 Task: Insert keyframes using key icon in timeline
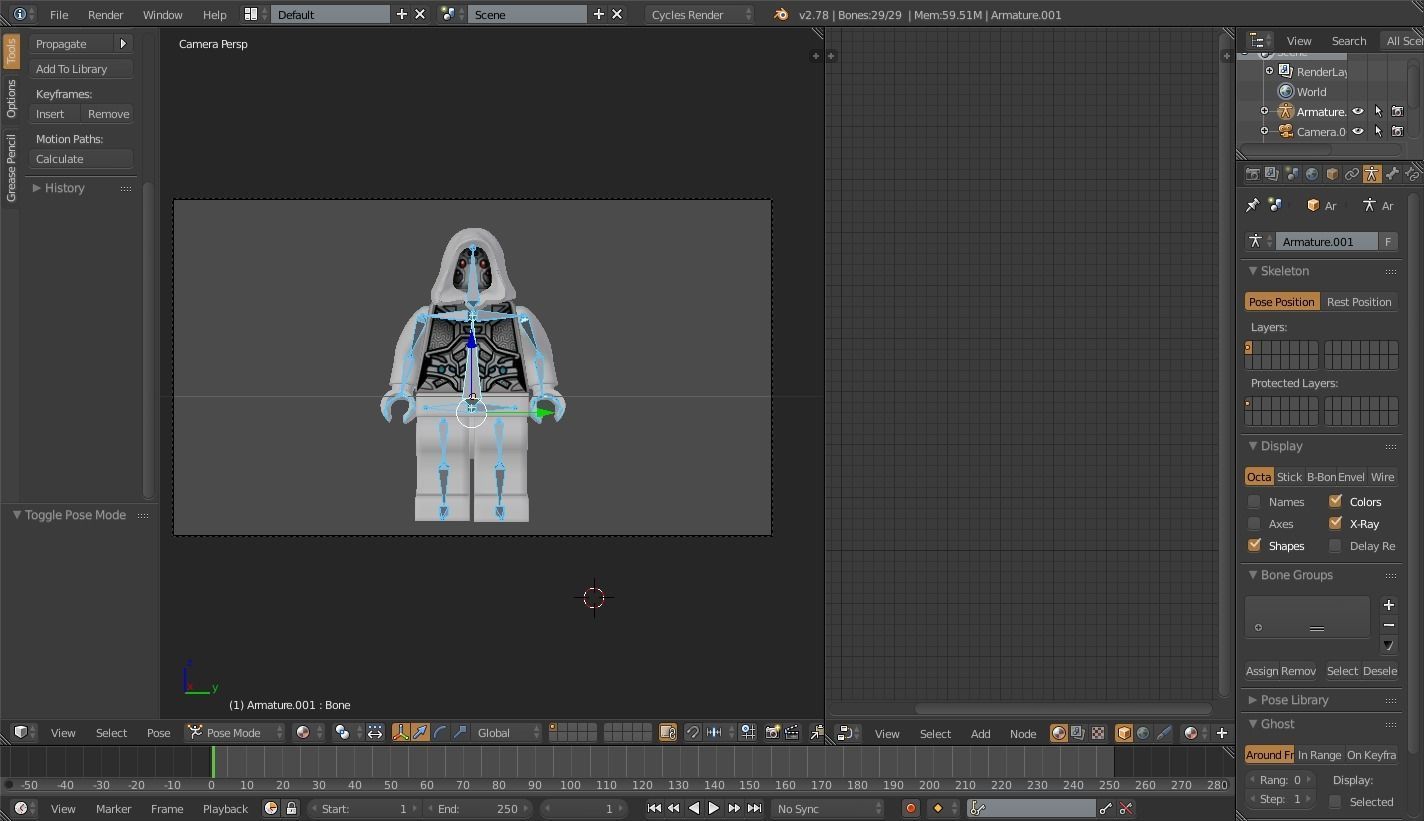1106,809
